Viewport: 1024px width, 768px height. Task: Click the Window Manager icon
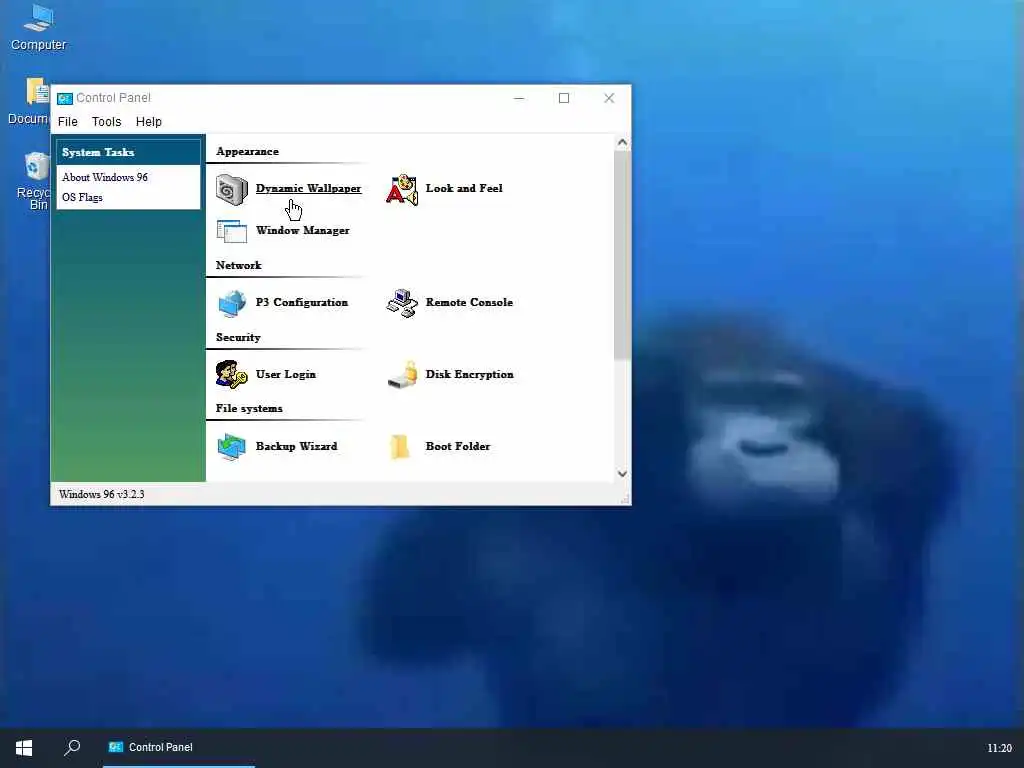tap(232, 231)
